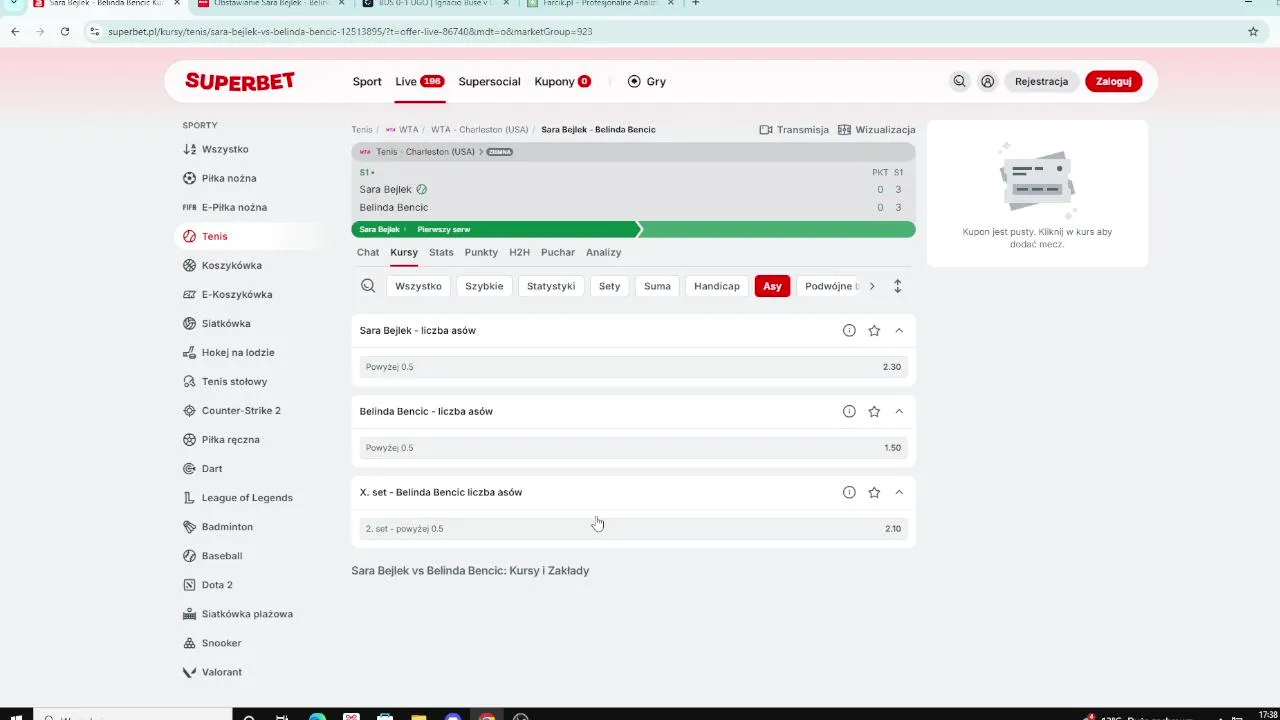Bookmark this page with star icon
This screenshot has height=720, width=1280.
tap(1253, 32)
